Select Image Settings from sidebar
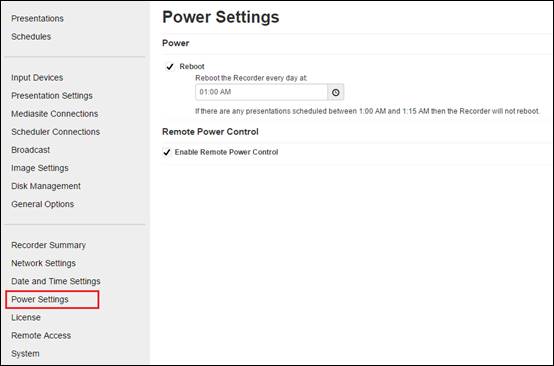554x366 pixels. (40, 168)
